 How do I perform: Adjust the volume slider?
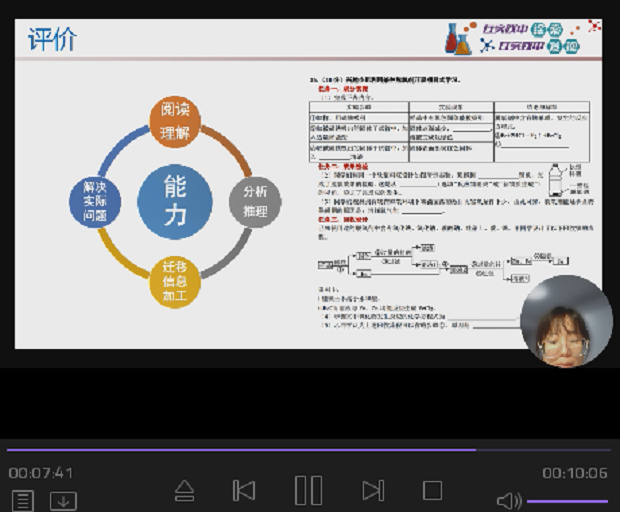[566, 501]
